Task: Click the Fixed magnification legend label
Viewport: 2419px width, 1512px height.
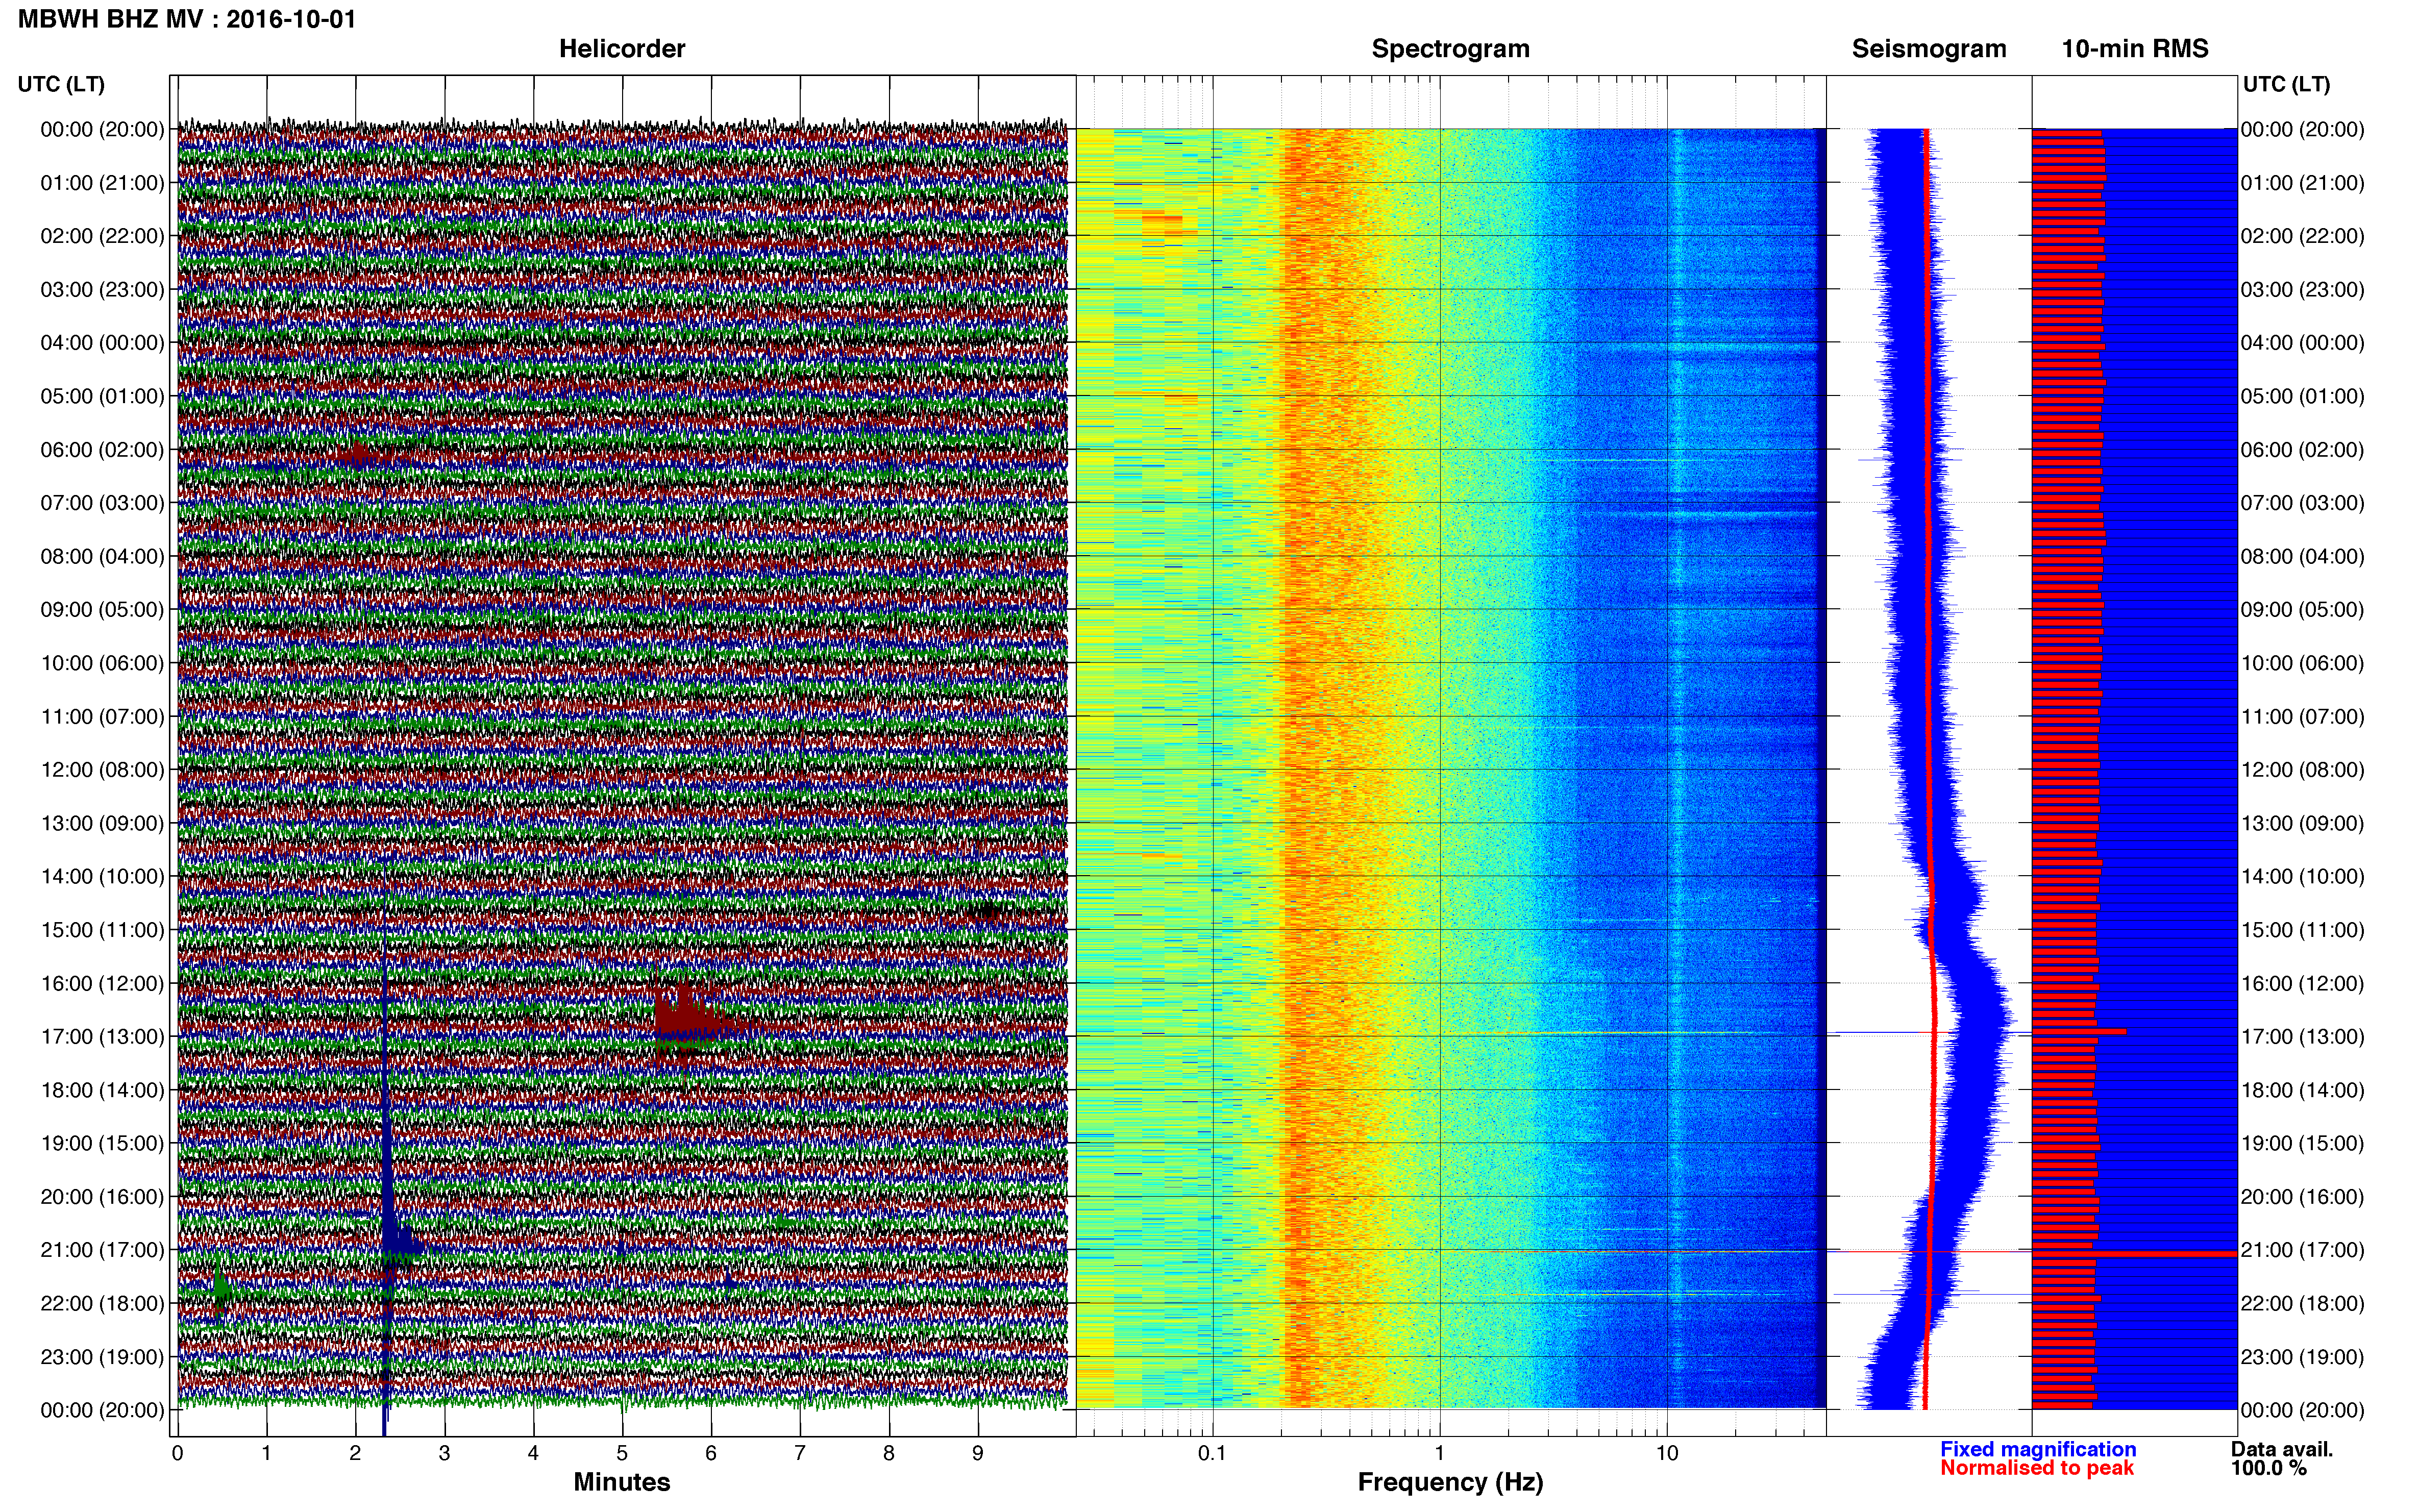Action: [x=2037, y=1449]
